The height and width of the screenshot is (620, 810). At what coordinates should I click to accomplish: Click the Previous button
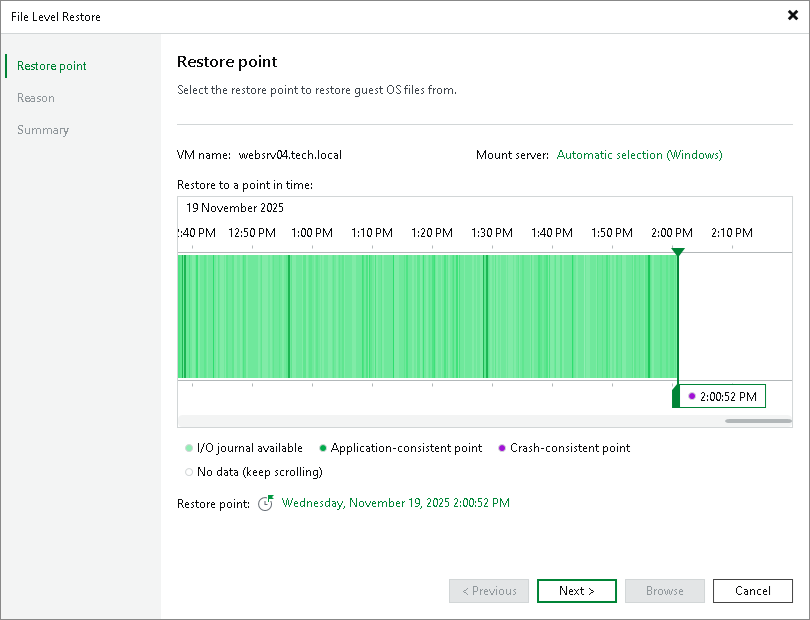pos(489,591)
